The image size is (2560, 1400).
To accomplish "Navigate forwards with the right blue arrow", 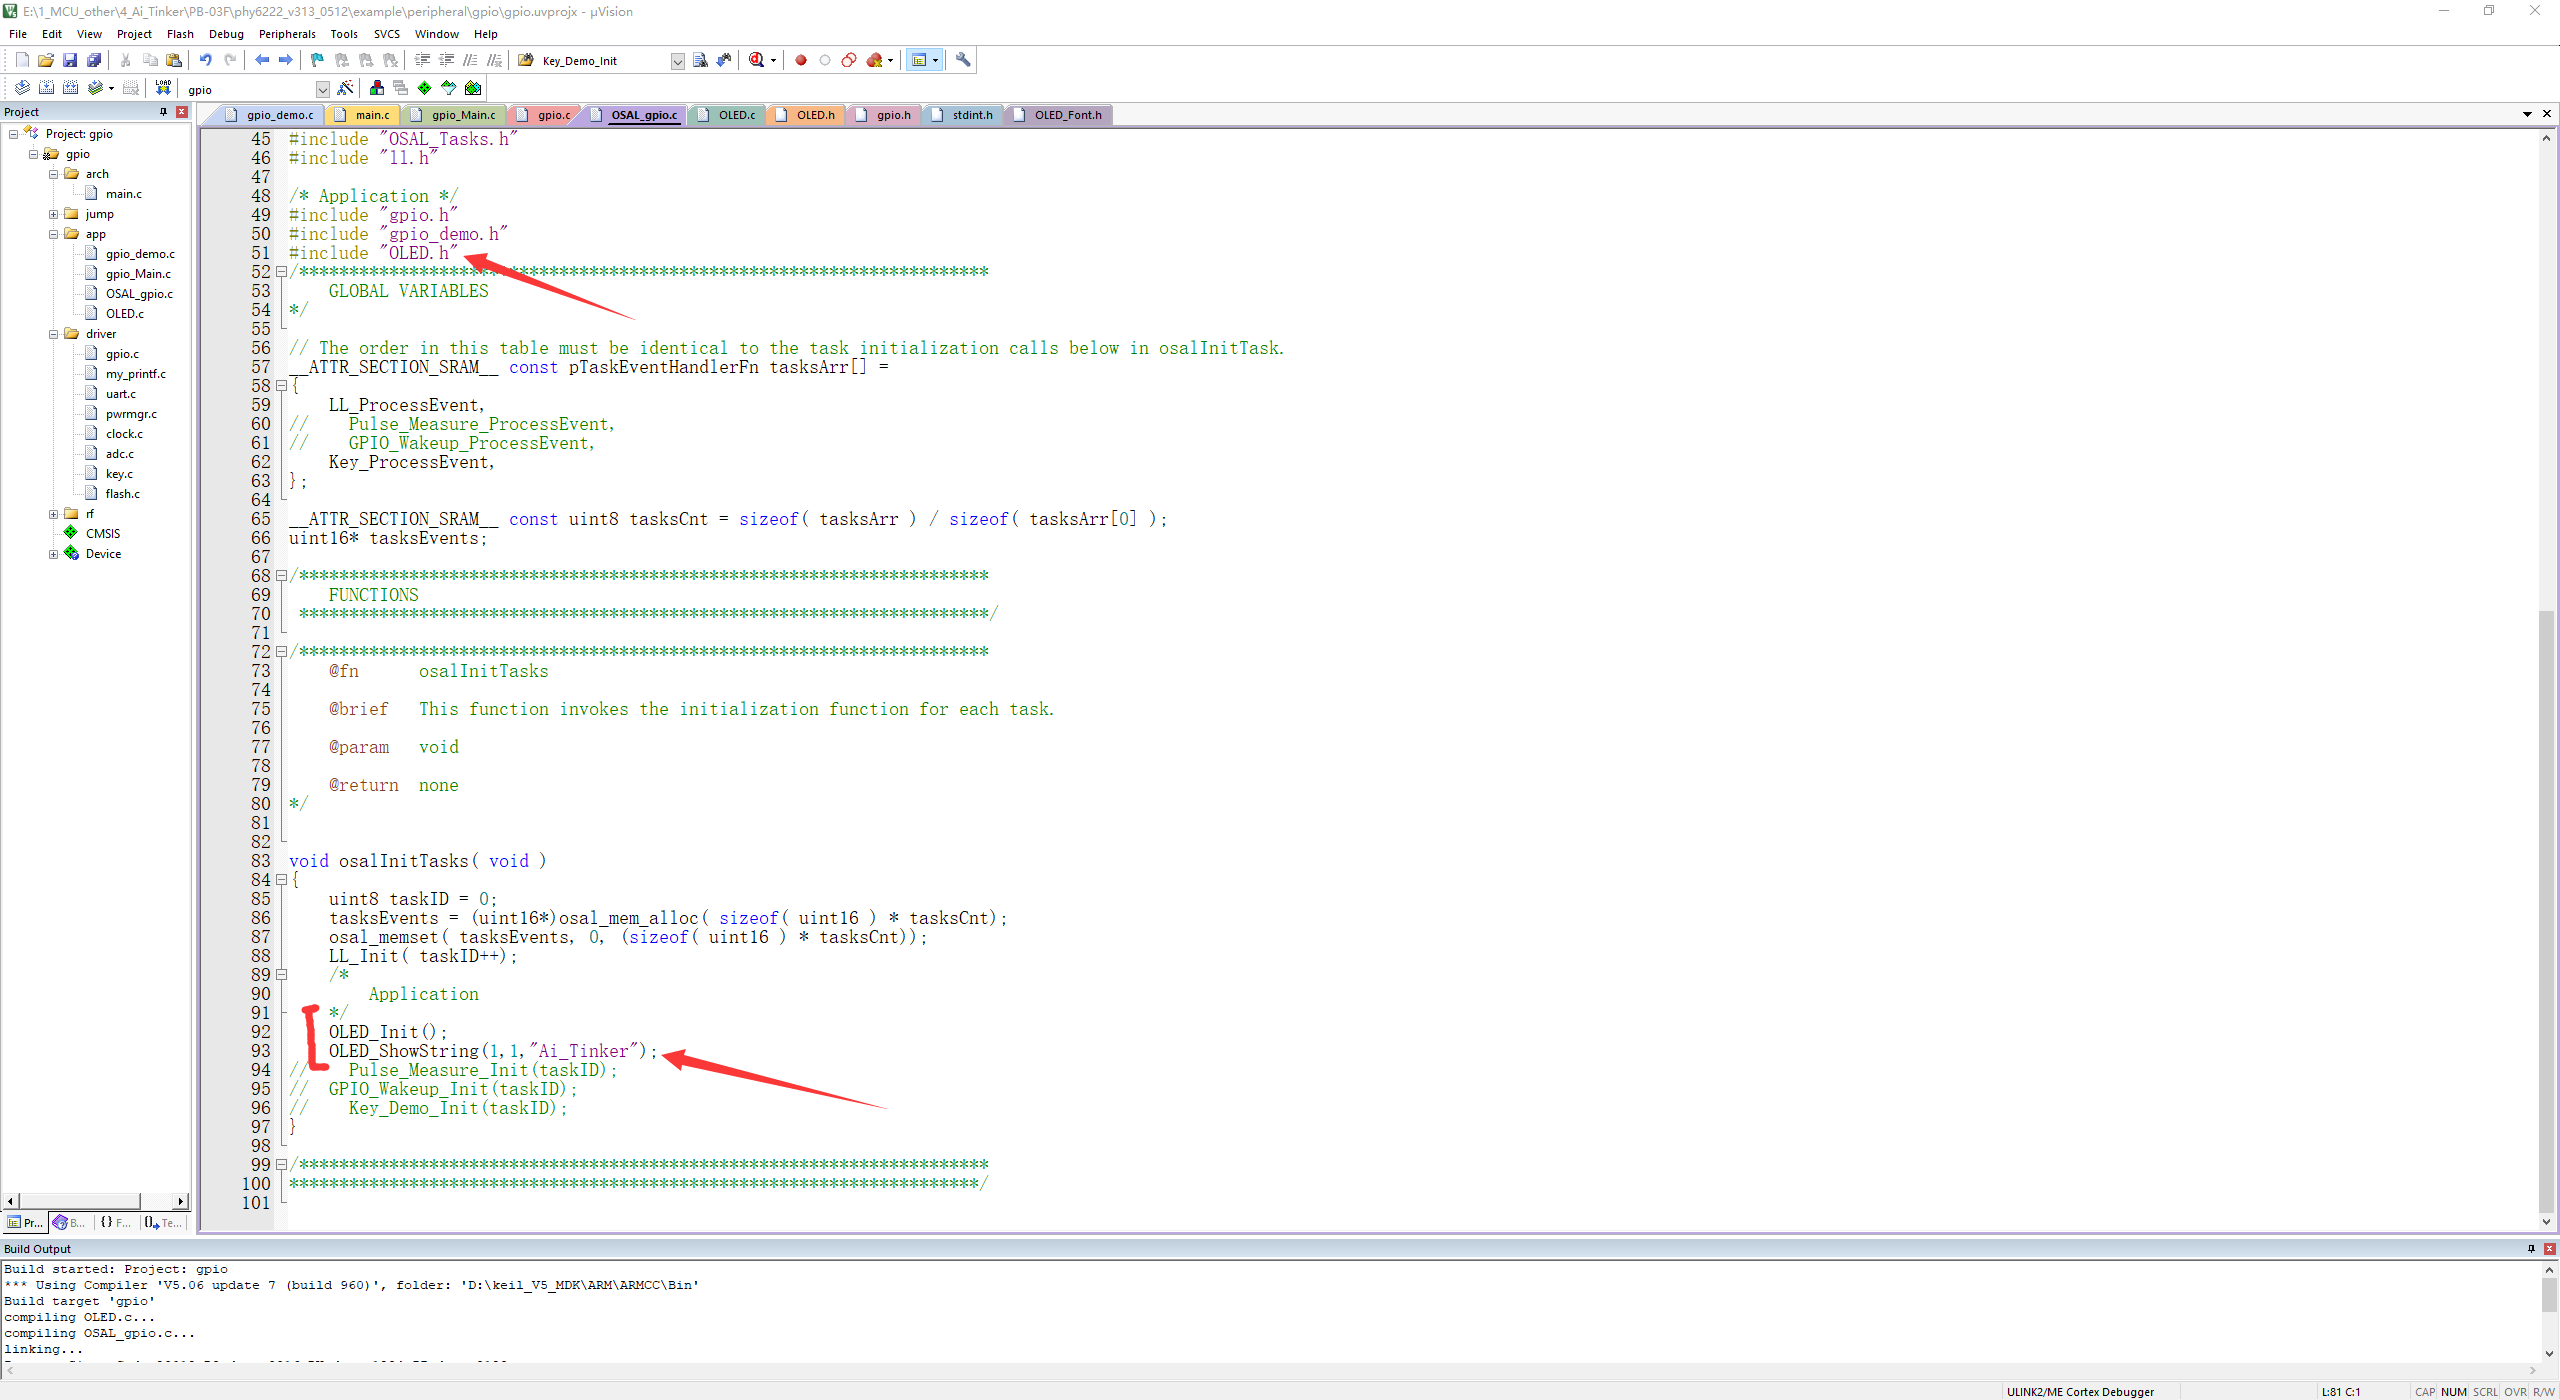I will (286, 60).
